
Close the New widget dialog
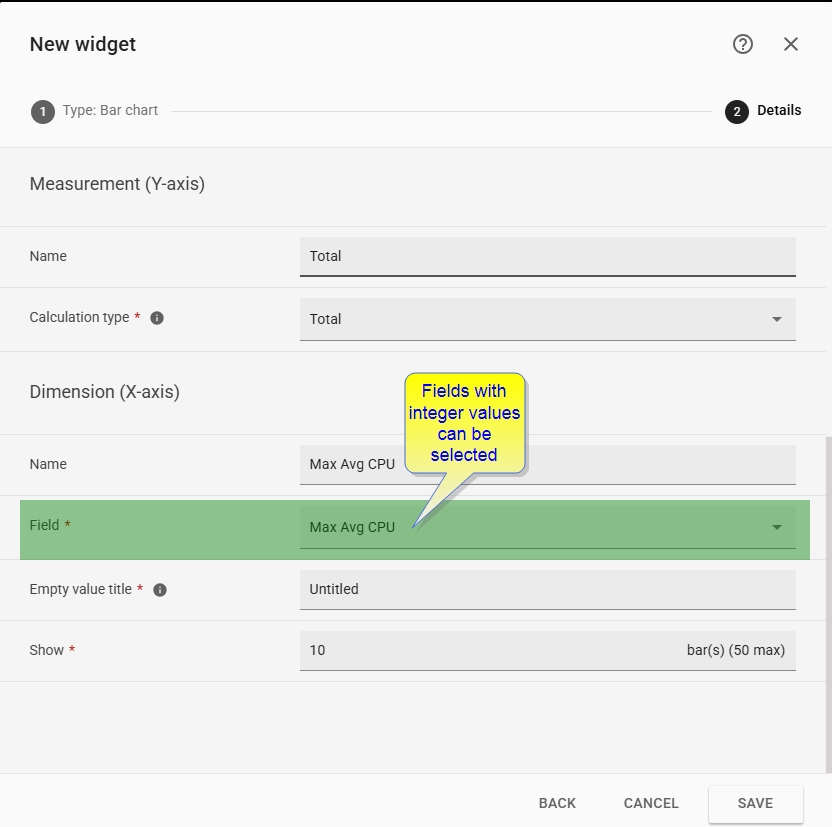tap(791, 44)
